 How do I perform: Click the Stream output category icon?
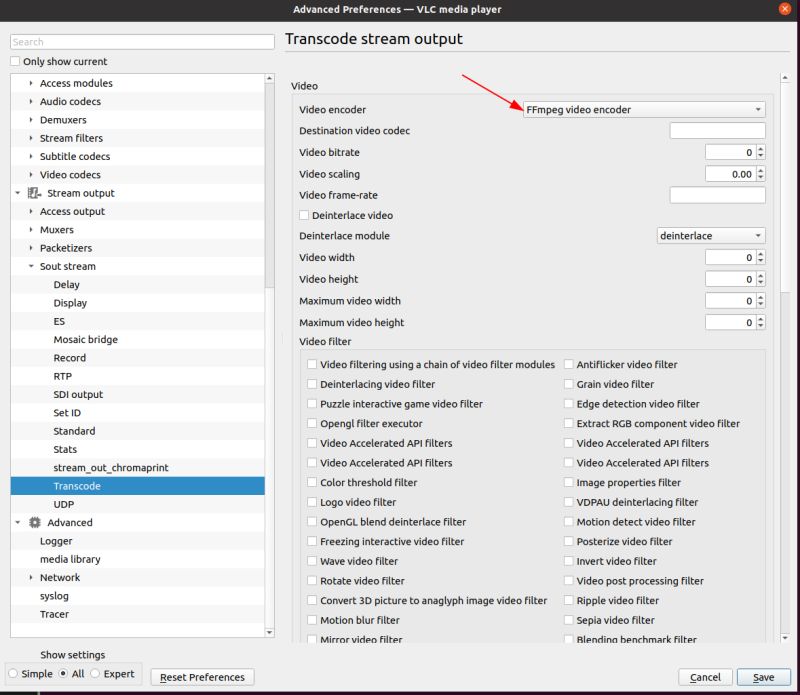(x=34, y=193)
